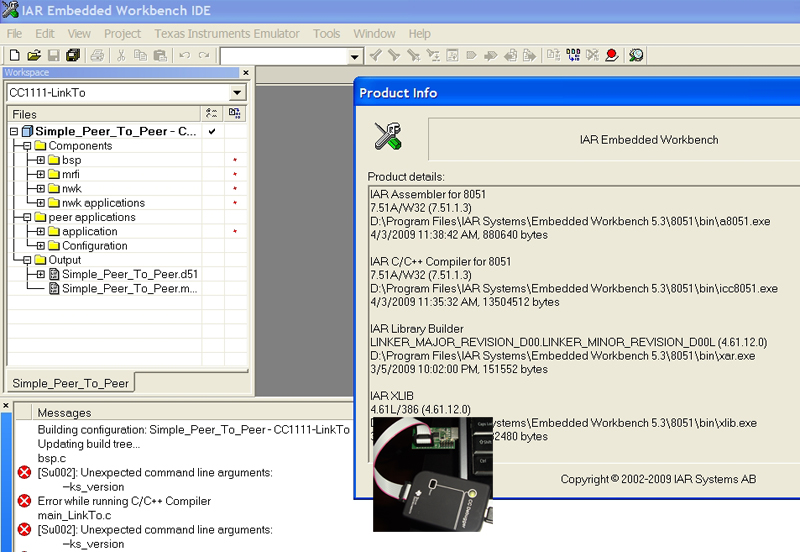
Task: Click the Copy toolbar icon
Action: (x=140, y=55)
